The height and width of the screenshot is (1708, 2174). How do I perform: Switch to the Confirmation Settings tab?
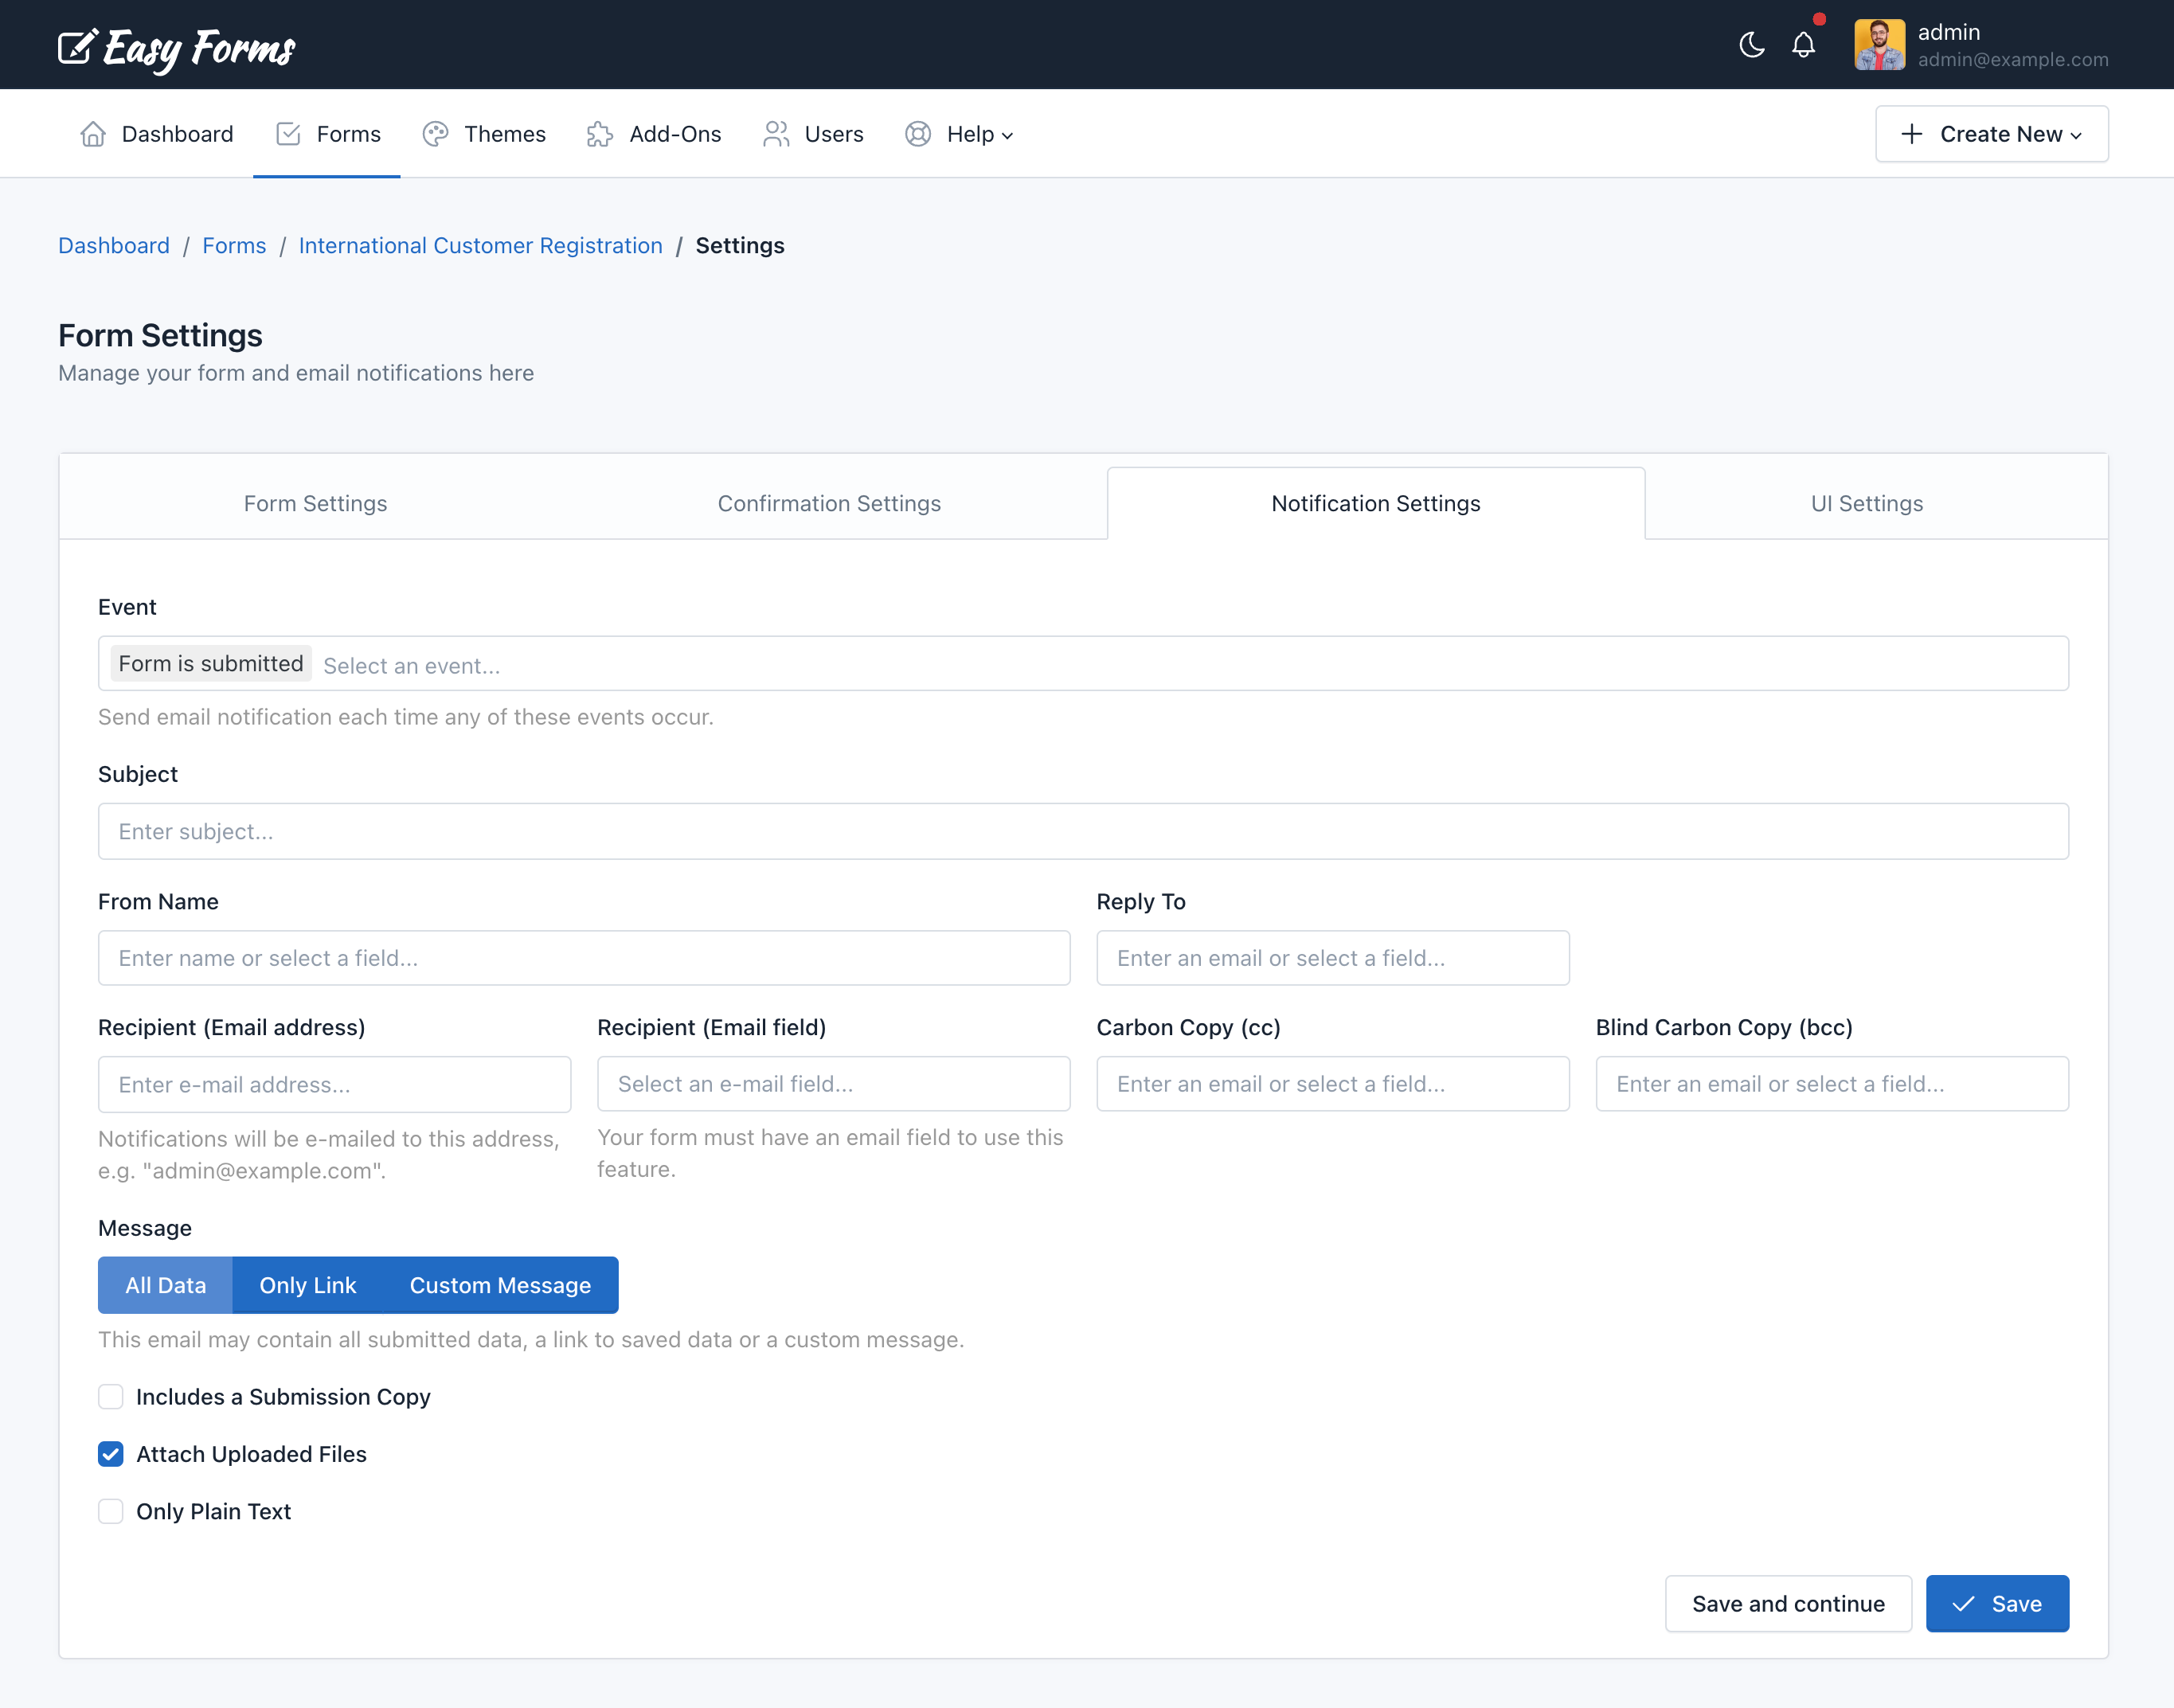[x=829, y=503]
